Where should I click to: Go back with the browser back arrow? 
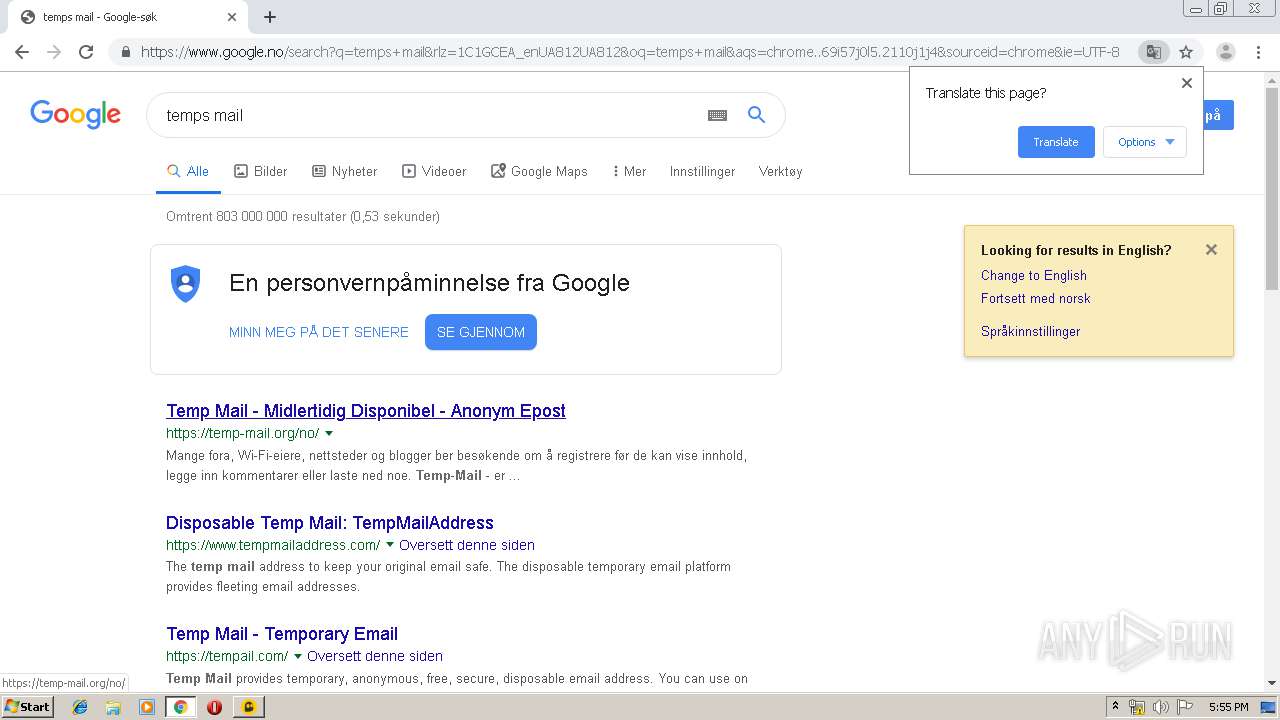tap(22, 52)
